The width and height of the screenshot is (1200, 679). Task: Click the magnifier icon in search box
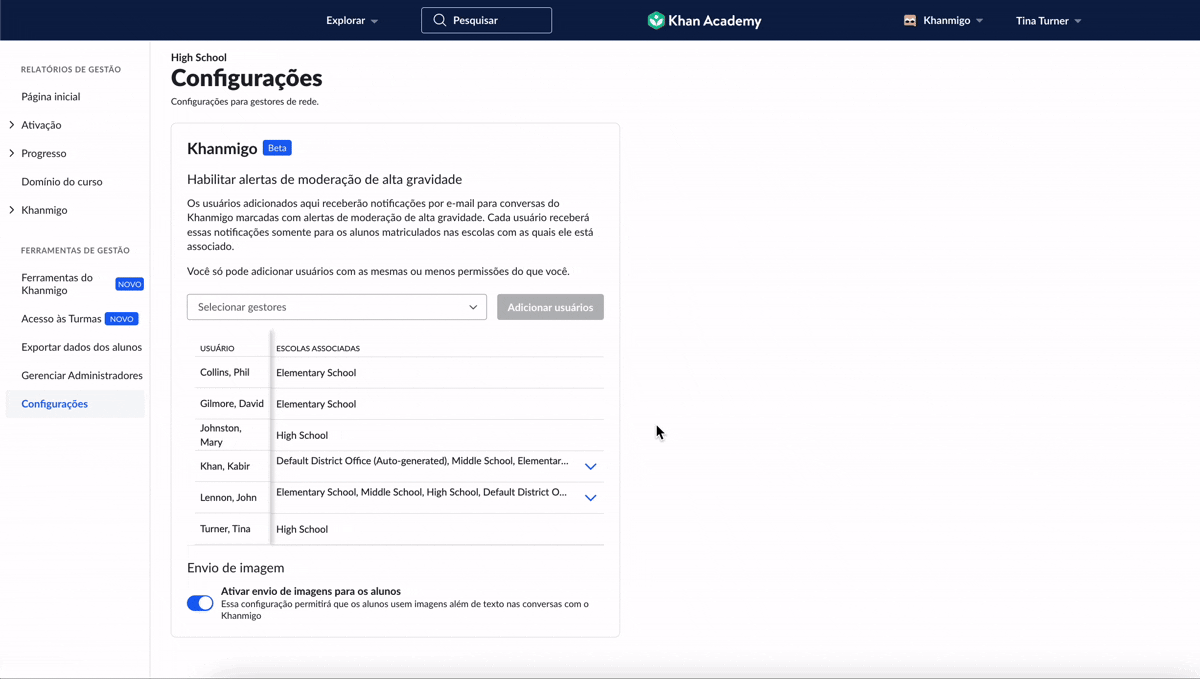(440, 20)
